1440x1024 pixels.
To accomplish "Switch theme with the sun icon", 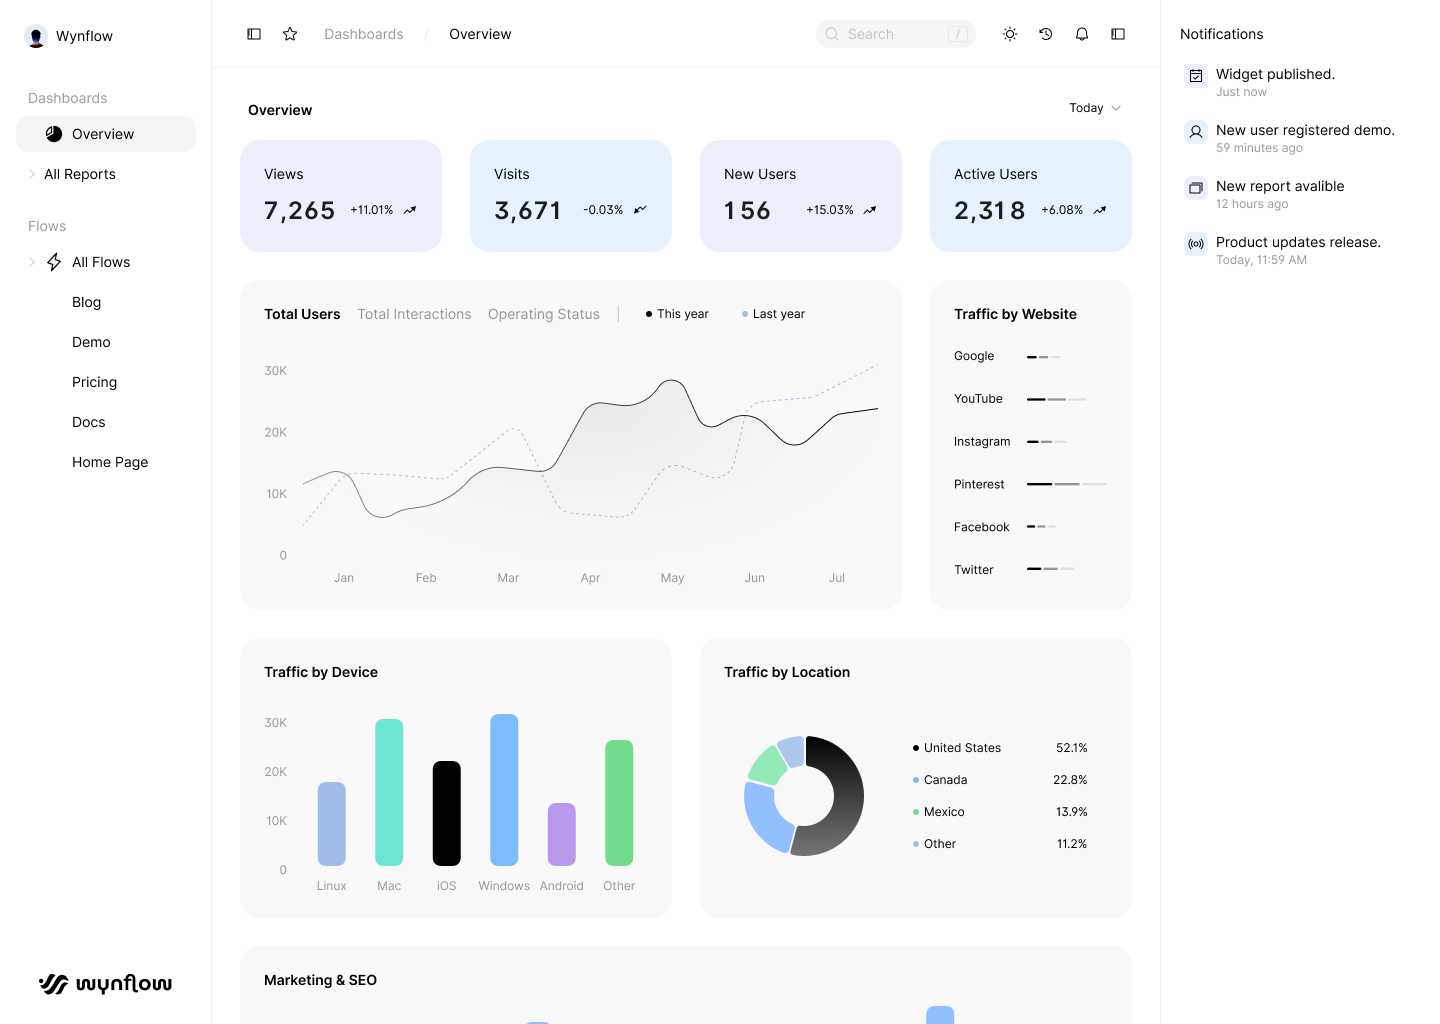I will pyautogui.click(x=1010, y=34).
